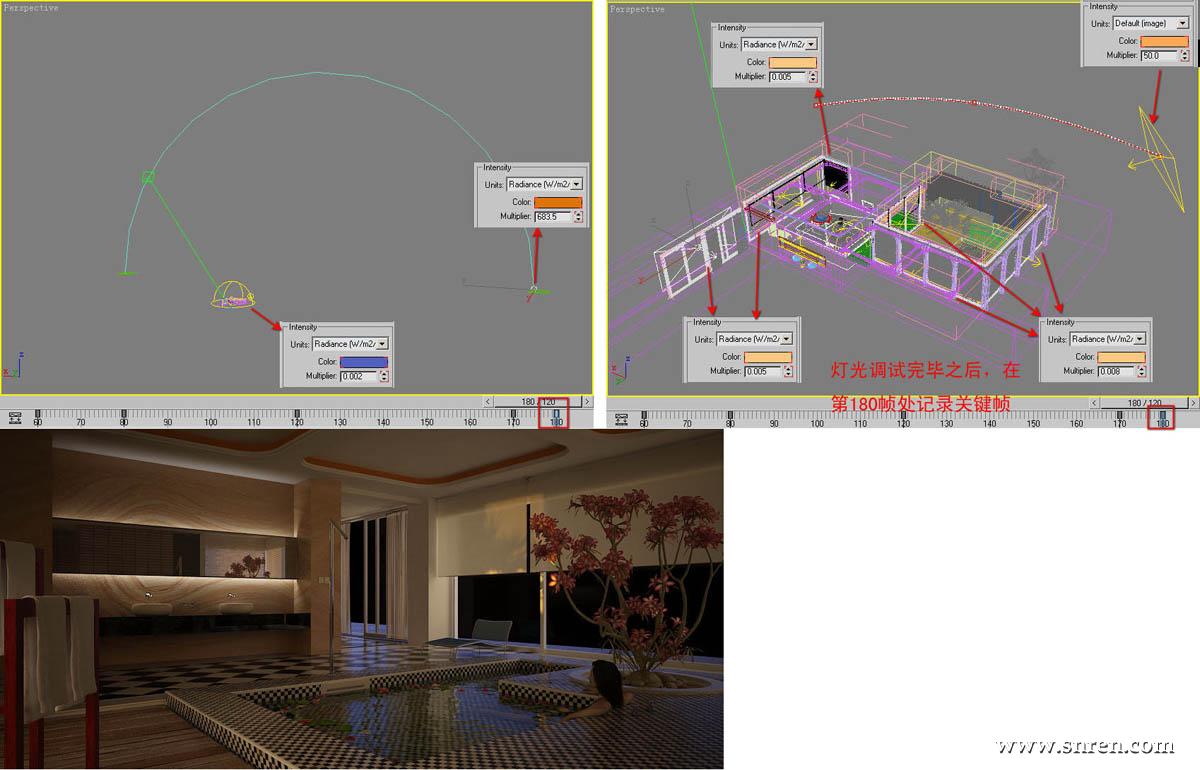This screenshot has height=770, width=1200.
Task: Click the Multiplier field showing 0.002
Action: click(x=358, y=376)
